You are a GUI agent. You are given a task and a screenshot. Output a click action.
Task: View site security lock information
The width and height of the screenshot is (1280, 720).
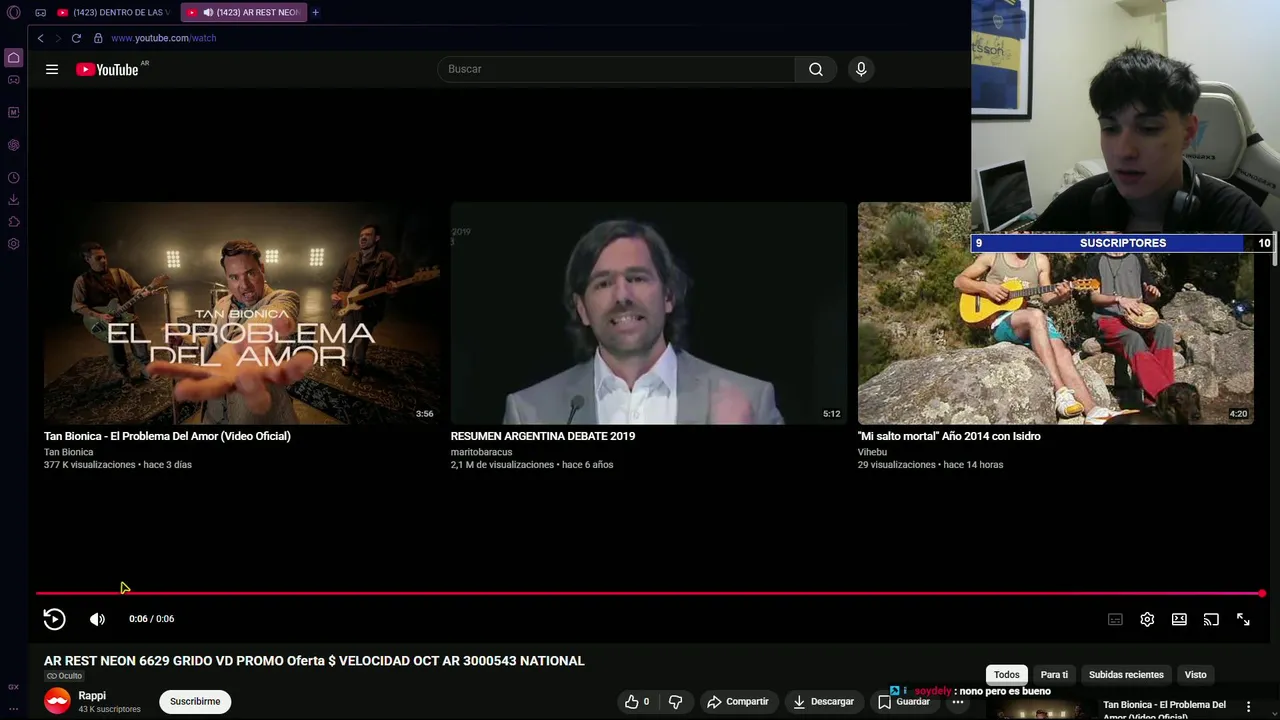click(x=98, y=38)
